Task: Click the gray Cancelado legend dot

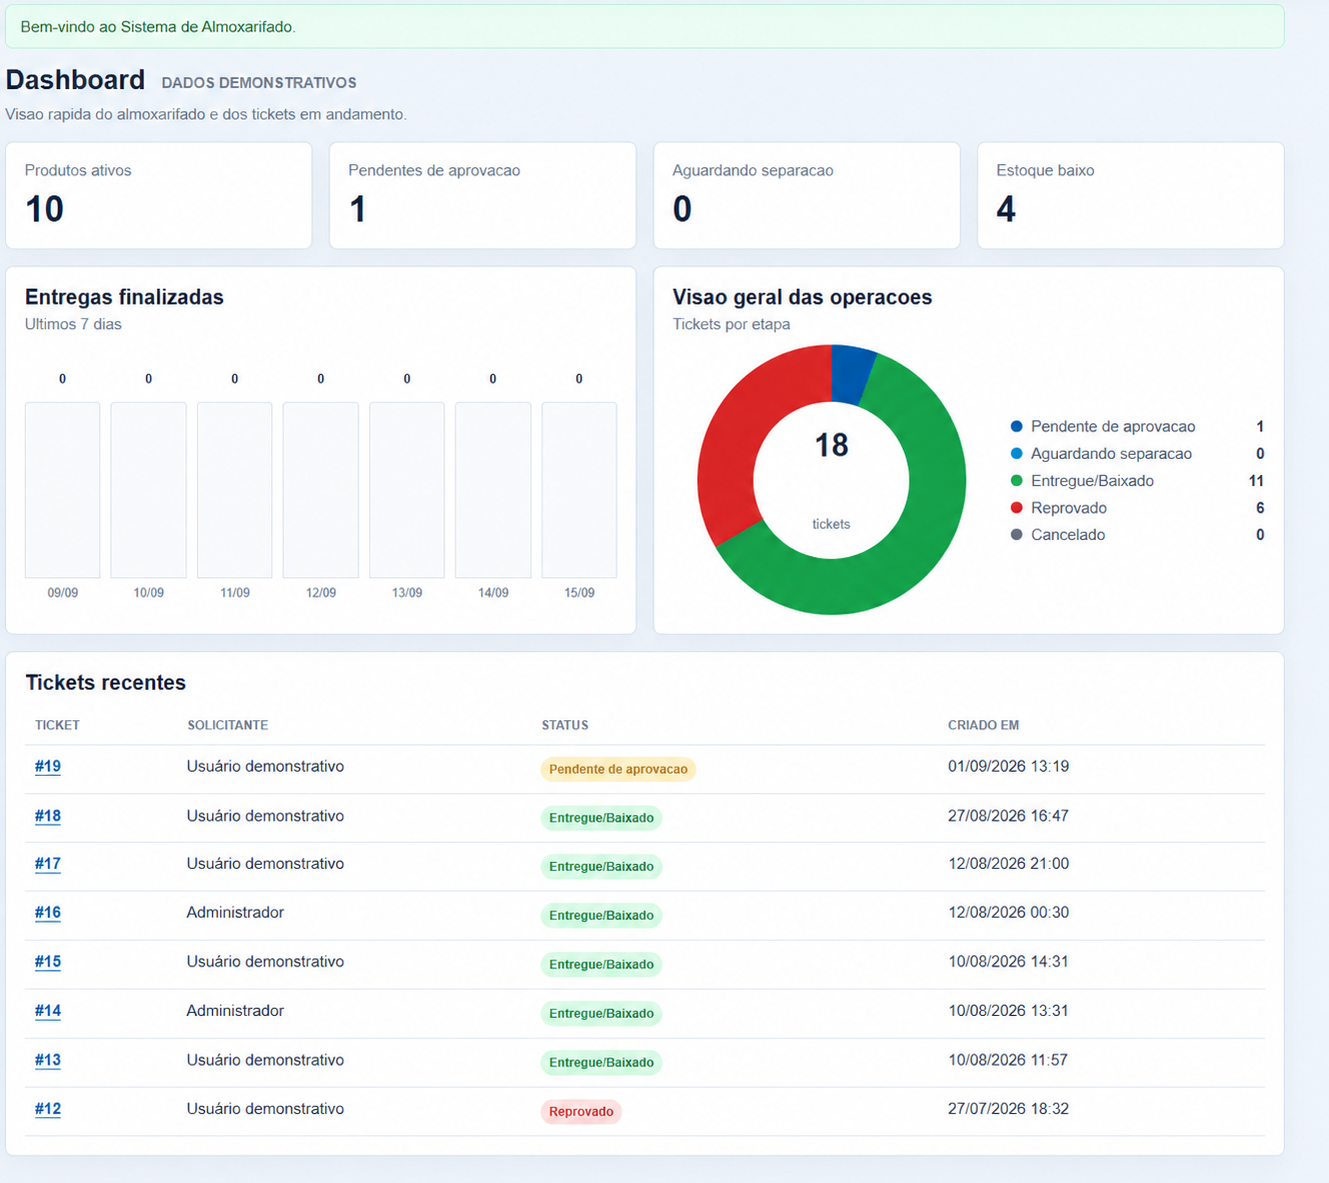Action: [1017, 535]
